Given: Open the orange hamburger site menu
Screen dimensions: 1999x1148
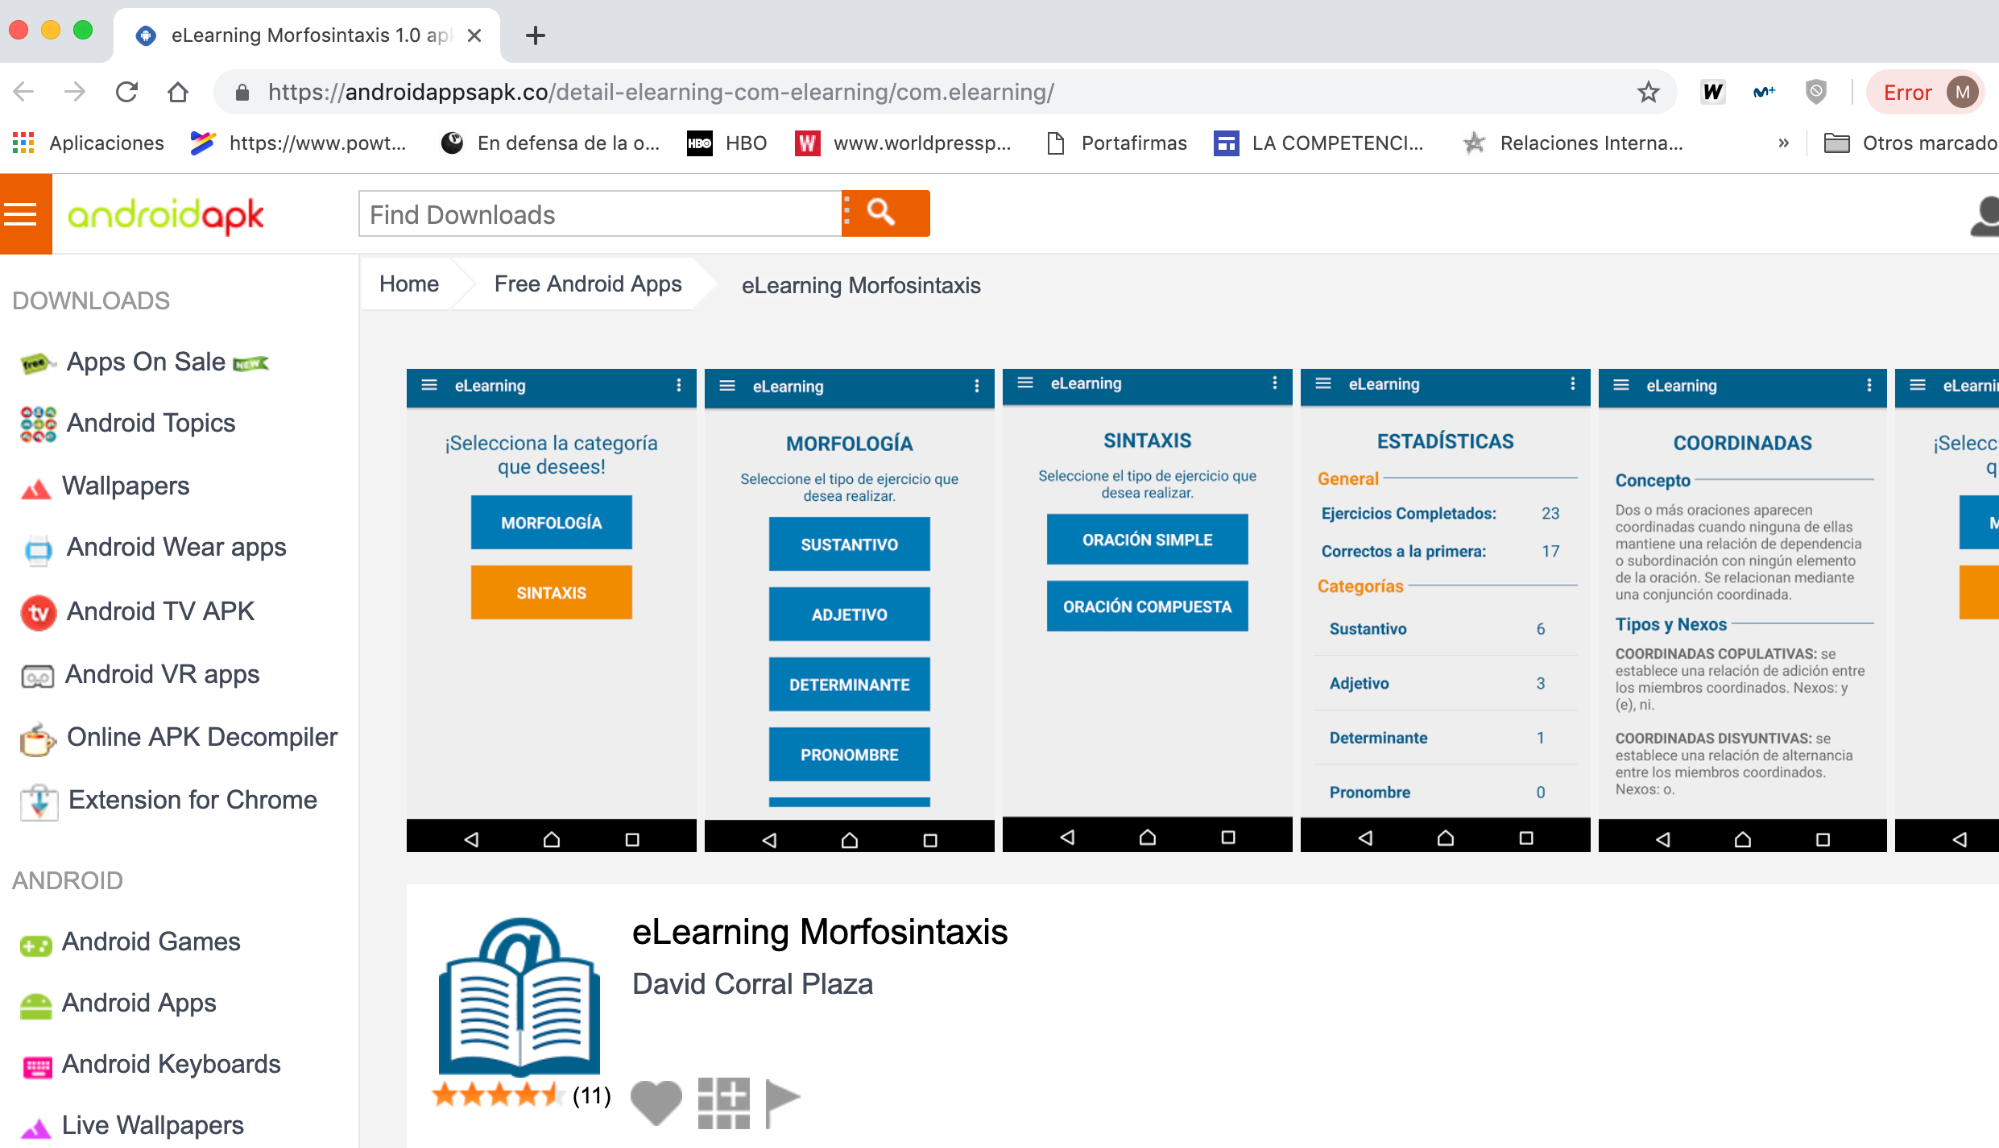Looking at the screenshot, I should tap(21, 214).
